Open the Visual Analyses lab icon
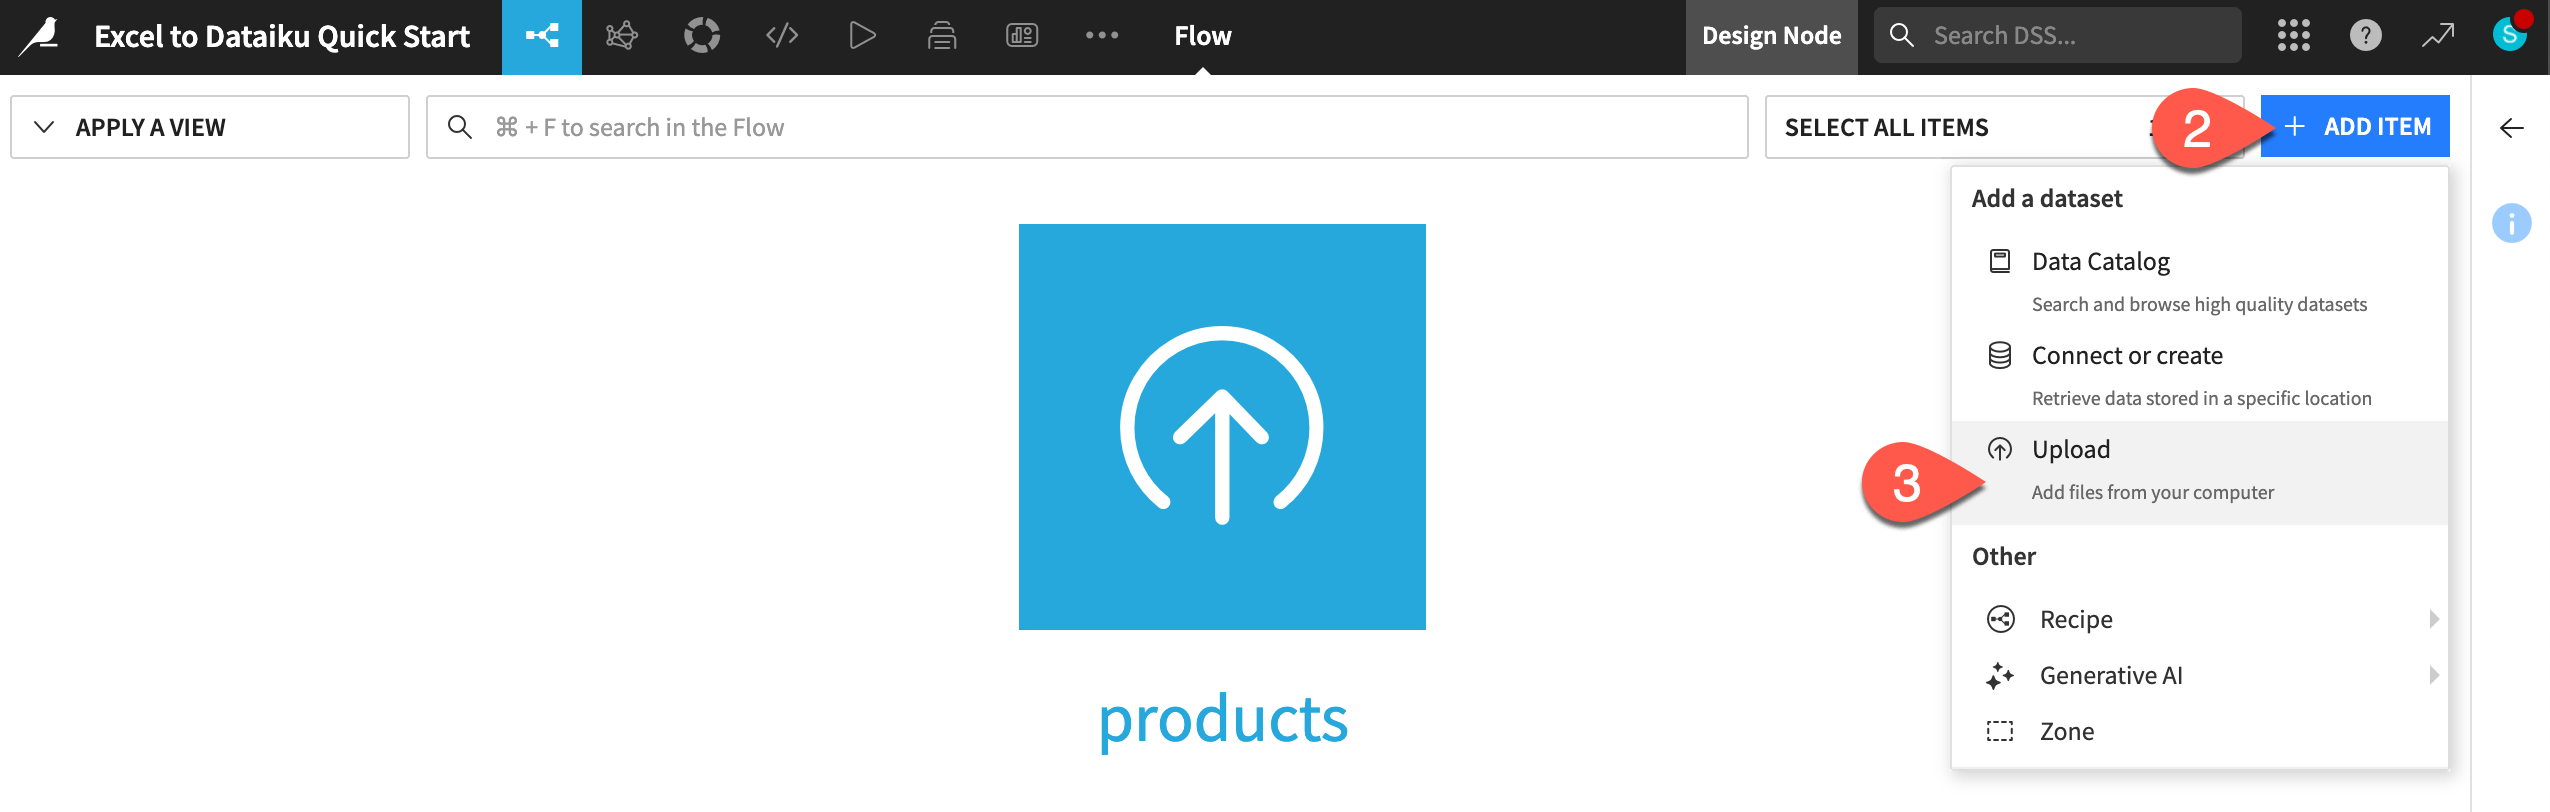The height and width of the screenshot is (812, 2550). pos(621,37)
